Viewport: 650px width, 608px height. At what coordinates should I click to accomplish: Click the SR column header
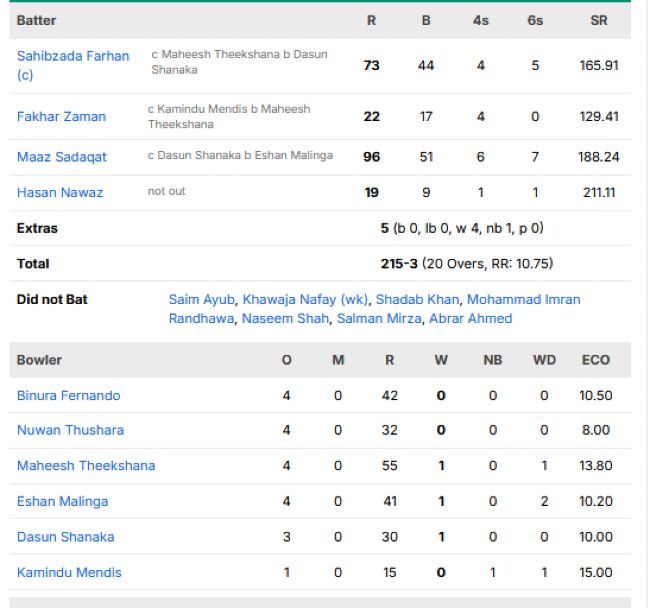point(599,20)
